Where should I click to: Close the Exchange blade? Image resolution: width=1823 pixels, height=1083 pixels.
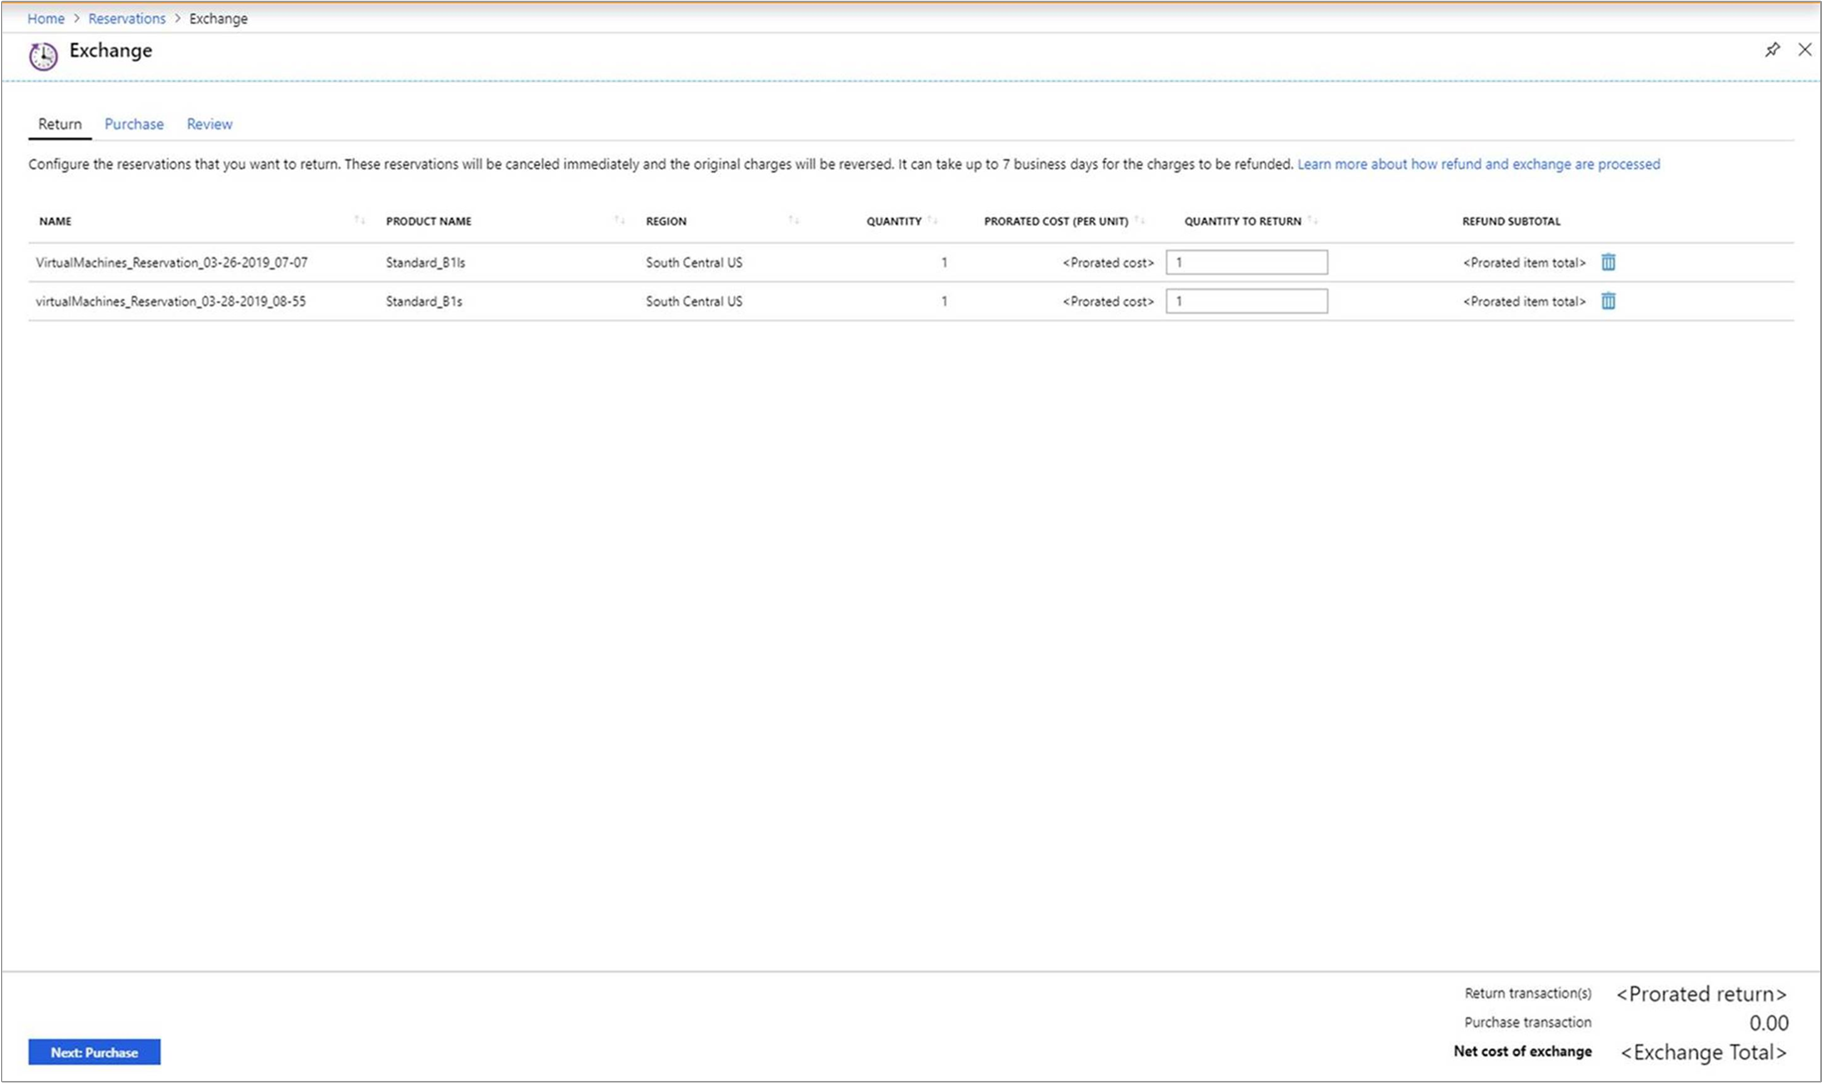pos(1805,49)
